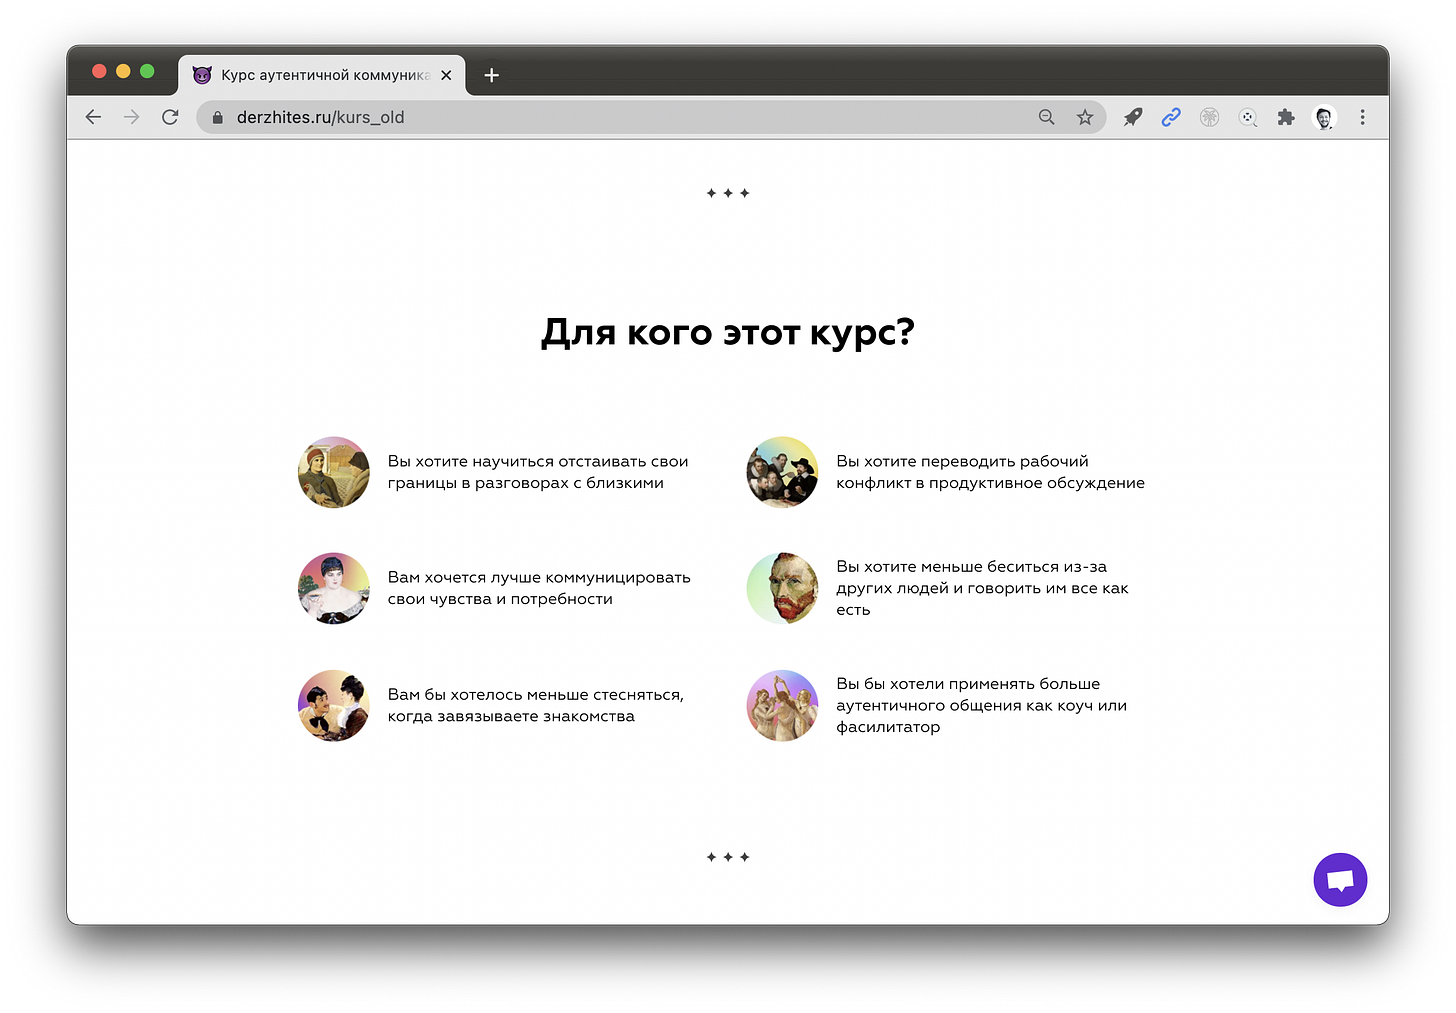Image resolution: width=1456 pixels, height=1013 pixels.
Task: Close the Курс аутентичной коммуникации tab
Action: (446, 75)
